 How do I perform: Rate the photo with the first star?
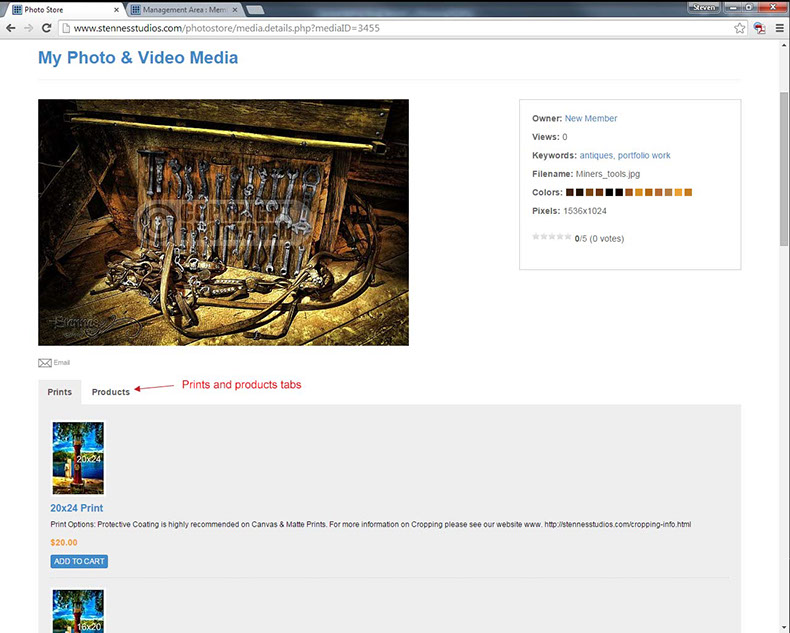point(536,236)
